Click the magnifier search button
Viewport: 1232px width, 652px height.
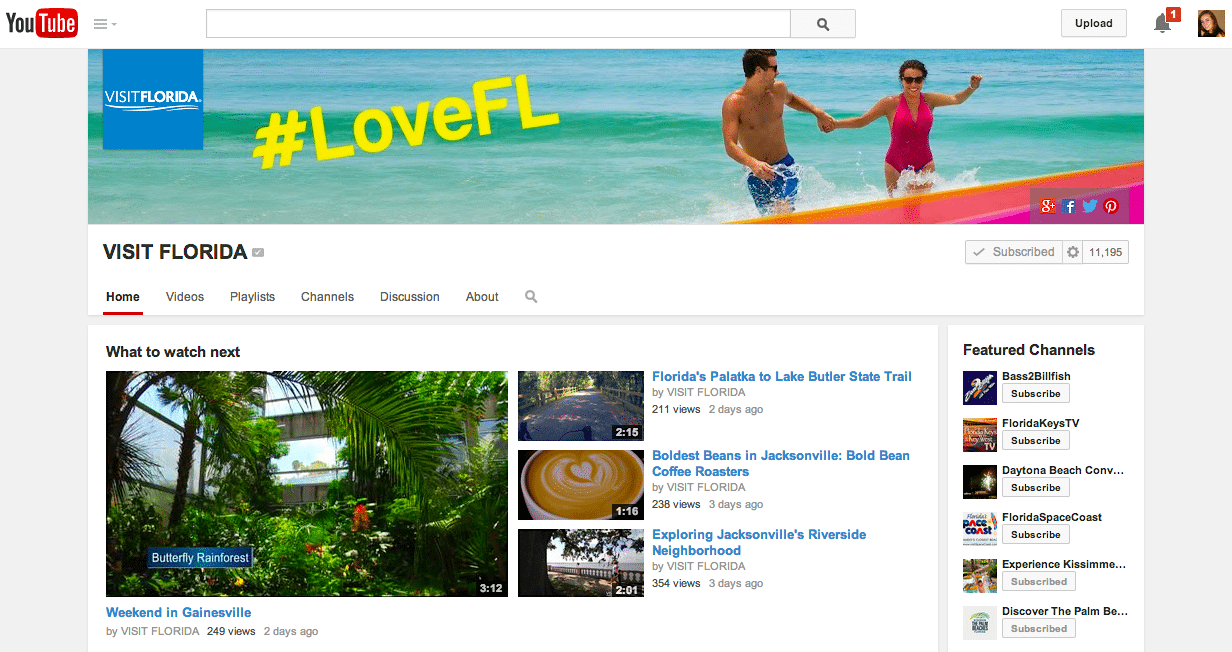click(x=823, y=24)
